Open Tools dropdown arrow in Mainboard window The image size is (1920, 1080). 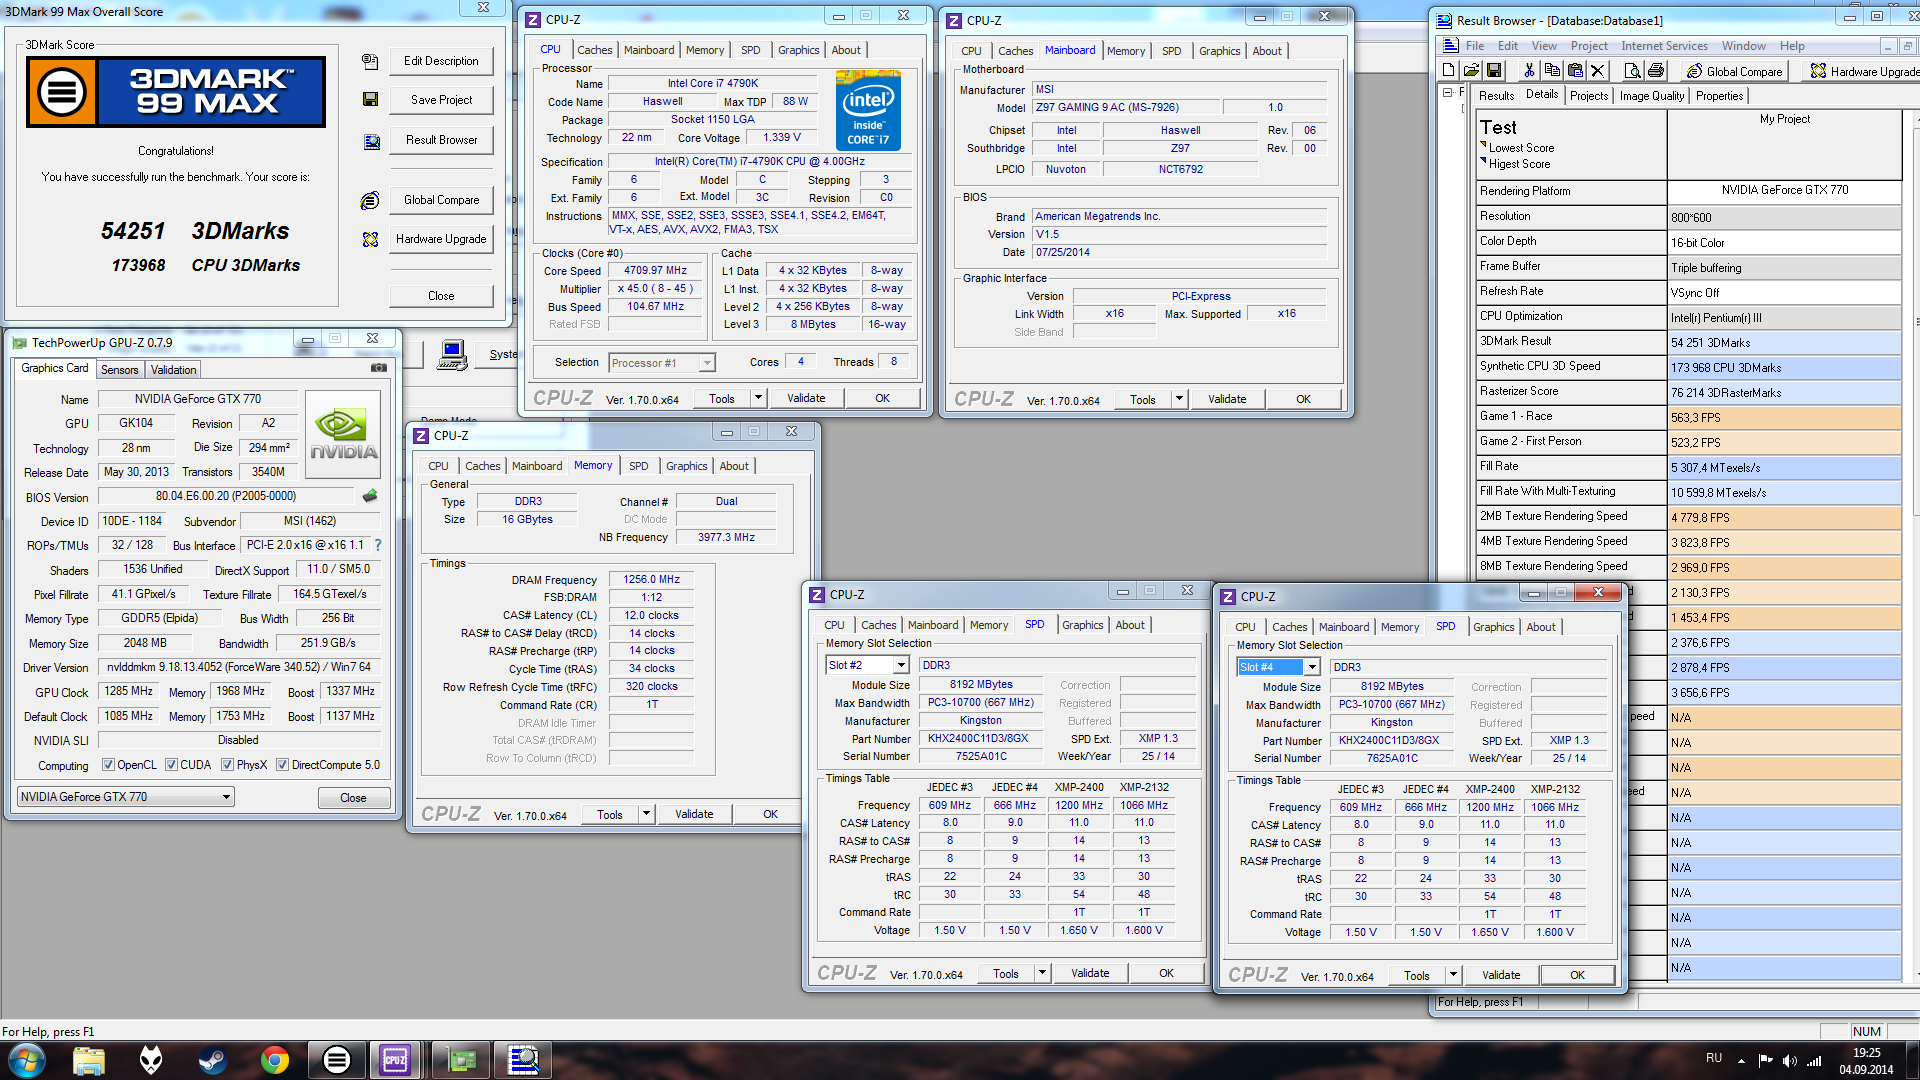(x=1179, y=399)
